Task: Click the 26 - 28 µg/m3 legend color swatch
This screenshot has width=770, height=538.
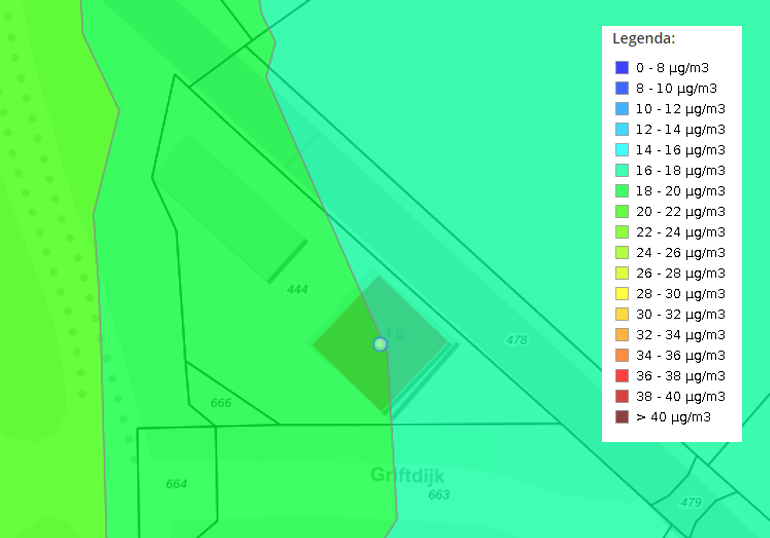Action: tap(622, 273)
